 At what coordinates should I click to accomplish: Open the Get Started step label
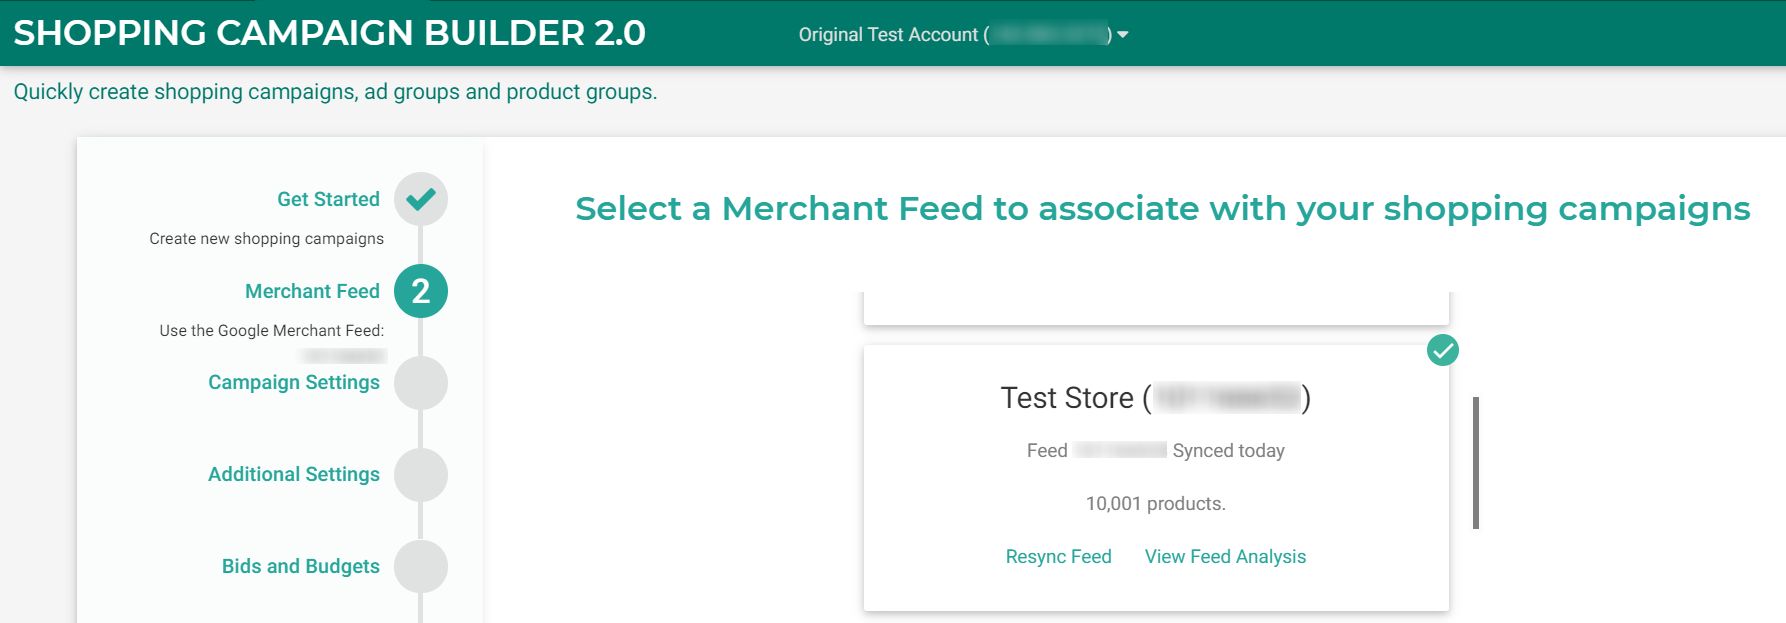tap(328, 199)
